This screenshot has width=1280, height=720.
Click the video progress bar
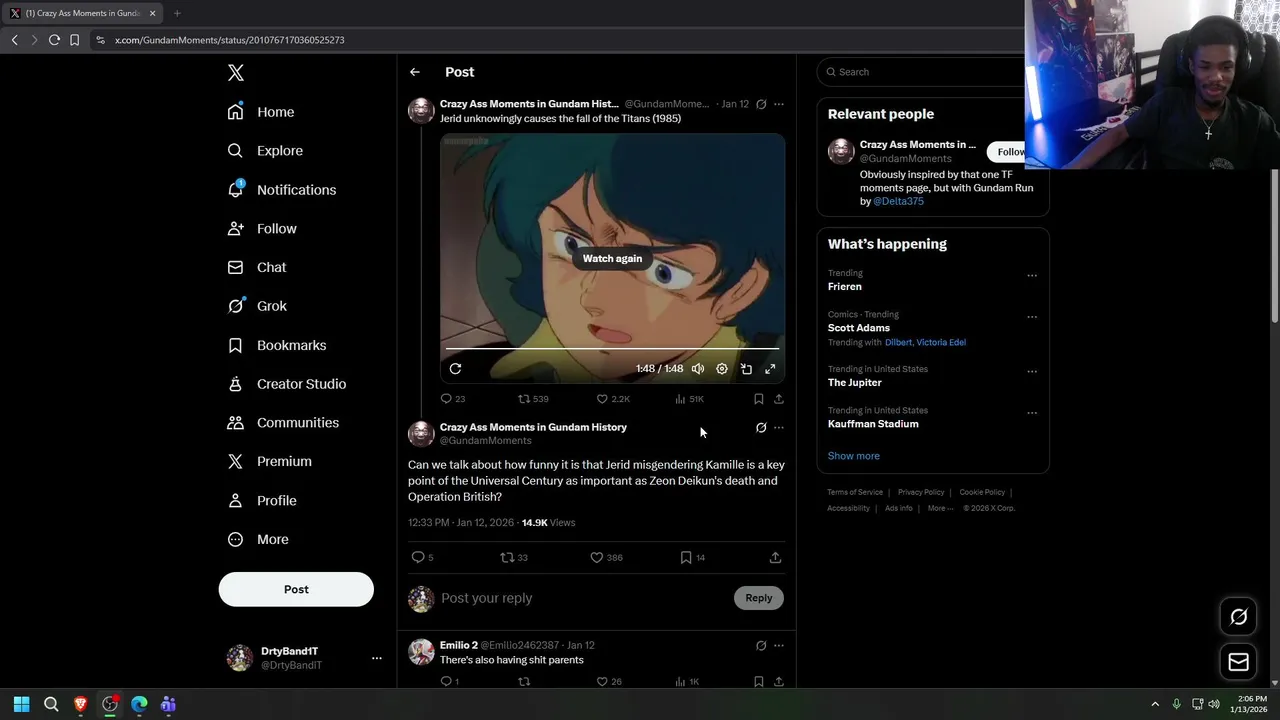(612, 349)
